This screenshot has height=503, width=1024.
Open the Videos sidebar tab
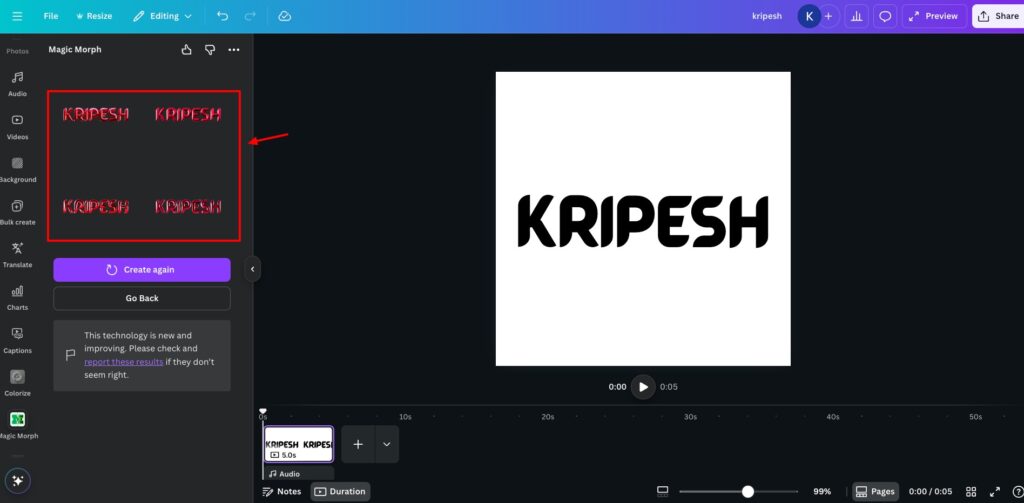(x=18, y=127)
